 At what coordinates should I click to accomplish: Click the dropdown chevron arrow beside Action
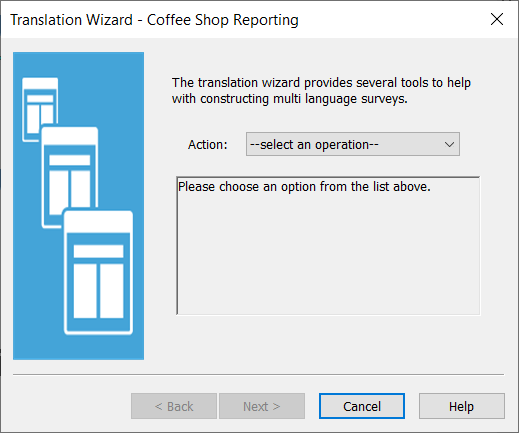coord(449,145)
